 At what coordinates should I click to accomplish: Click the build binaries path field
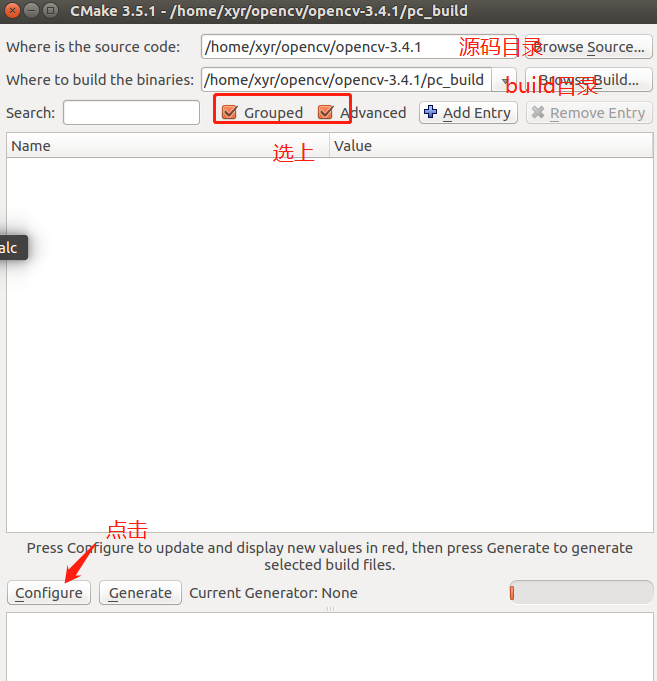[346, 79]
